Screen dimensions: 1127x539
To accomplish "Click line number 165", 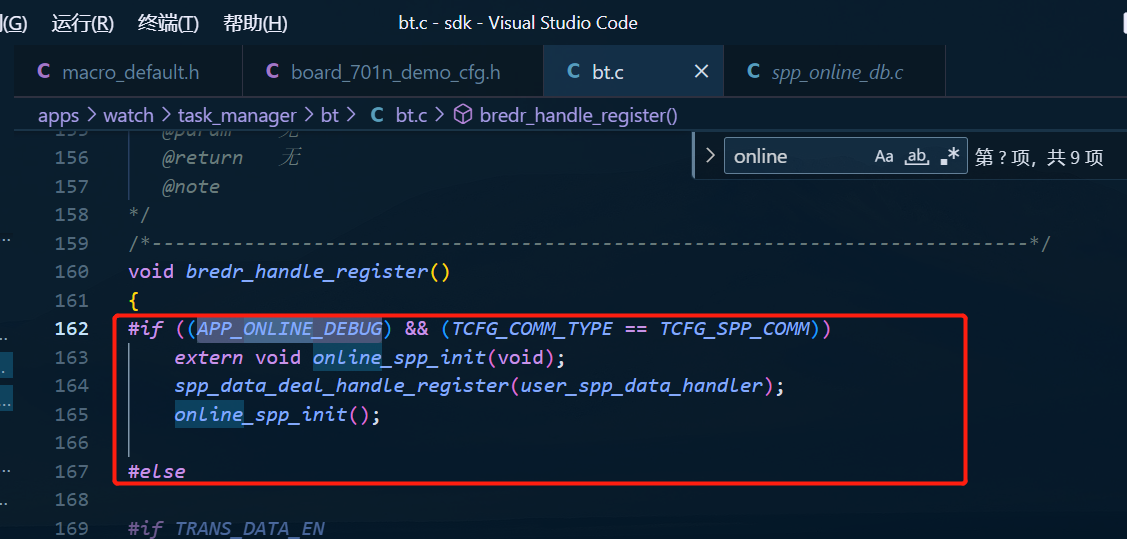I will click(x=72, y=414).
